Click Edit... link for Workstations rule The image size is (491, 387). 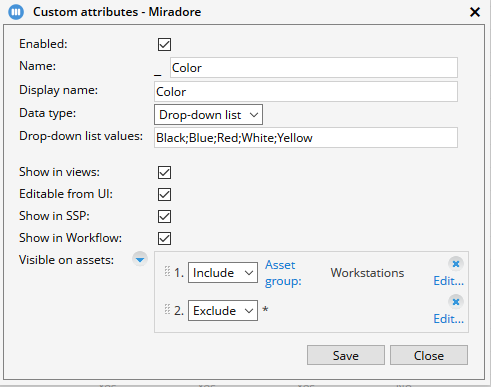click(x=448, y=281)
